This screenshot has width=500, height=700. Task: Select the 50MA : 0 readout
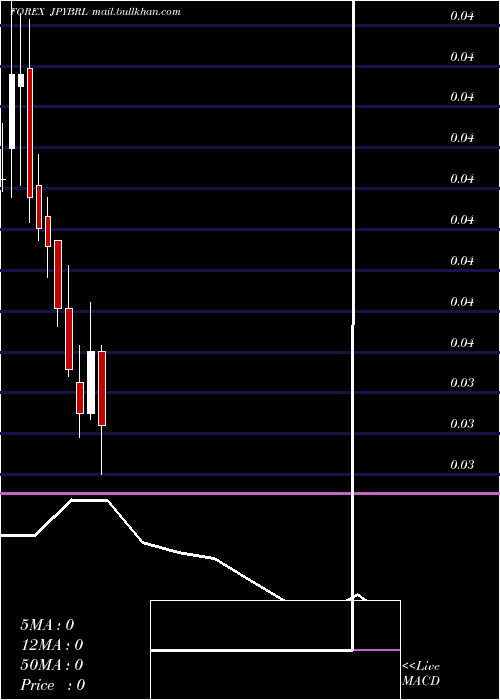tap(51, 665)
